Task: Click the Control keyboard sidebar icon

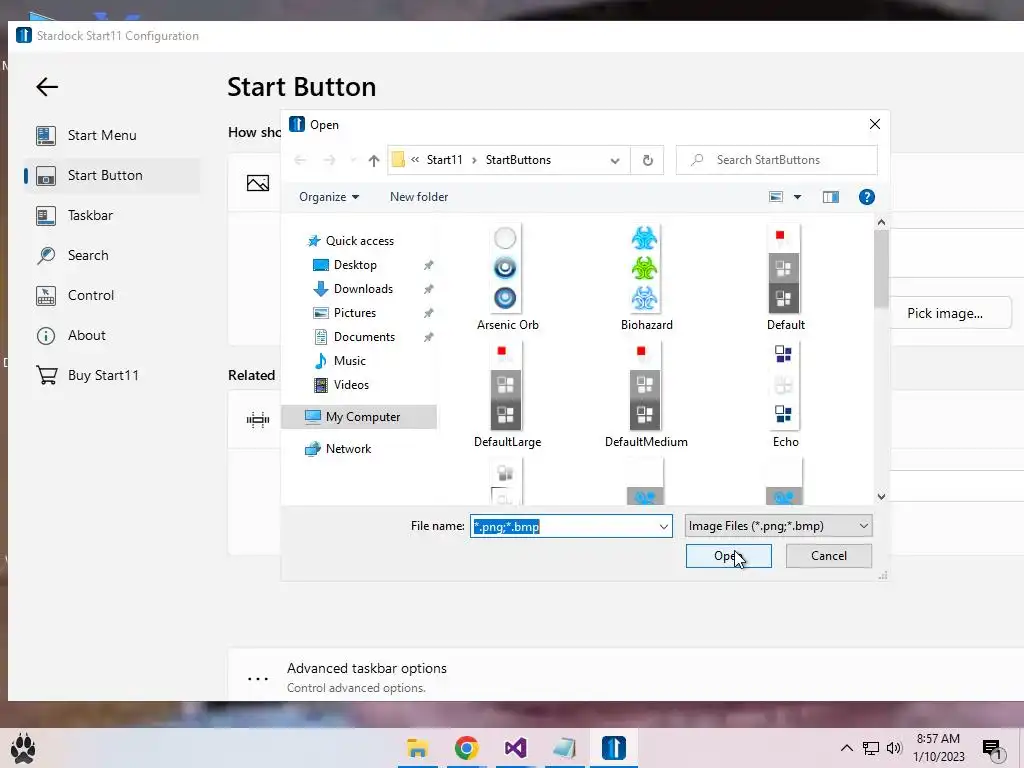Action: (46, 295)
